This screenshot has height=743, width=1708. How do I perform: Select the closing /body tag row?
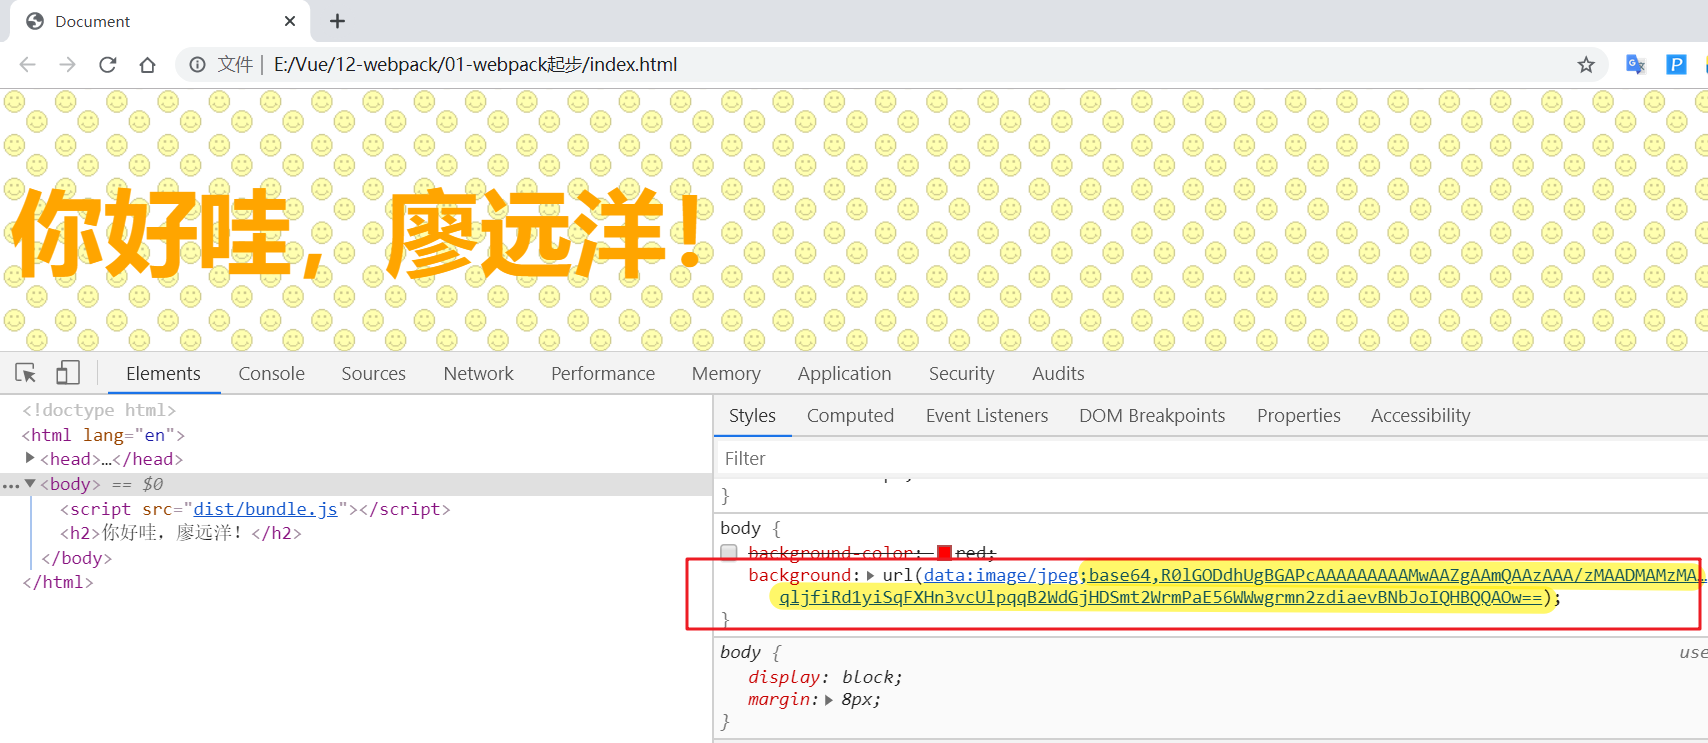click(x=77, y=558)
